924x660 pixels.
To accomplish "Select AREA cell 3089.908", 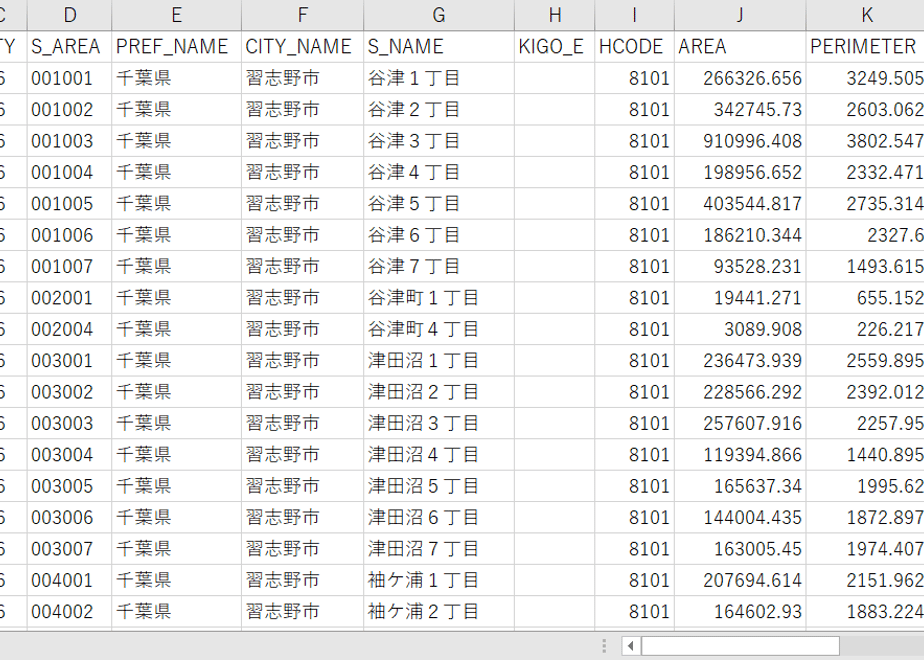I will pyautogui.click(x=740, y=329).
